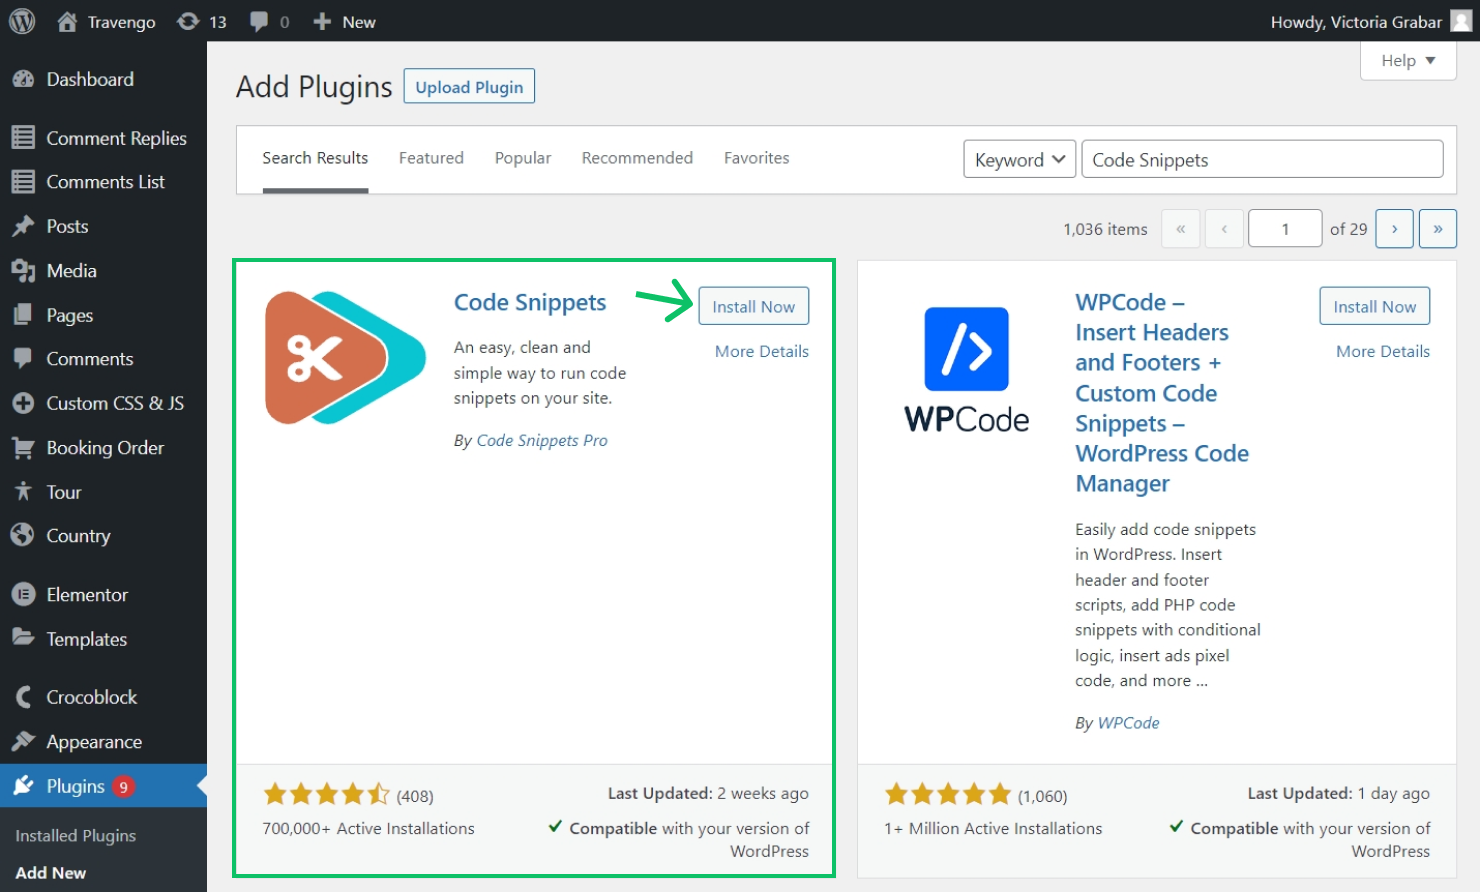Click the Appearance paintbrush icon
The height and width of the screenshot is (892, 1480).
coord(23,741)
